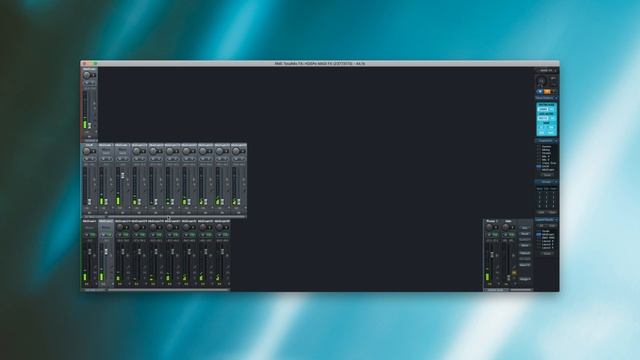Click the Phones 1 strip pan knob
Viewport: 640px width, 360px height.
(489, 227)
